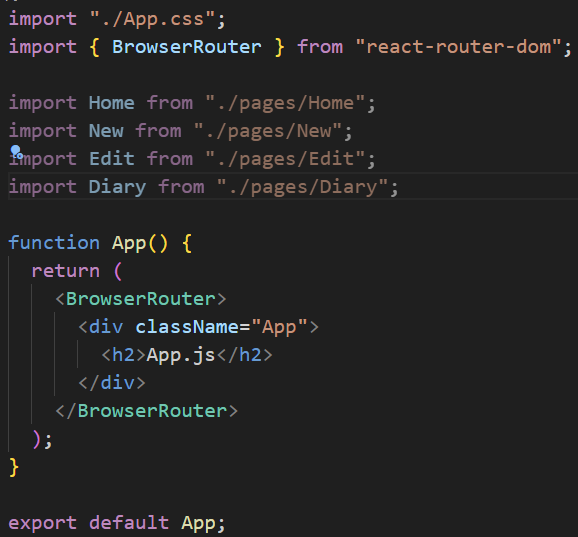
Task: Click the from keyword in BrowserRouter import
Action: coord(320,47)
